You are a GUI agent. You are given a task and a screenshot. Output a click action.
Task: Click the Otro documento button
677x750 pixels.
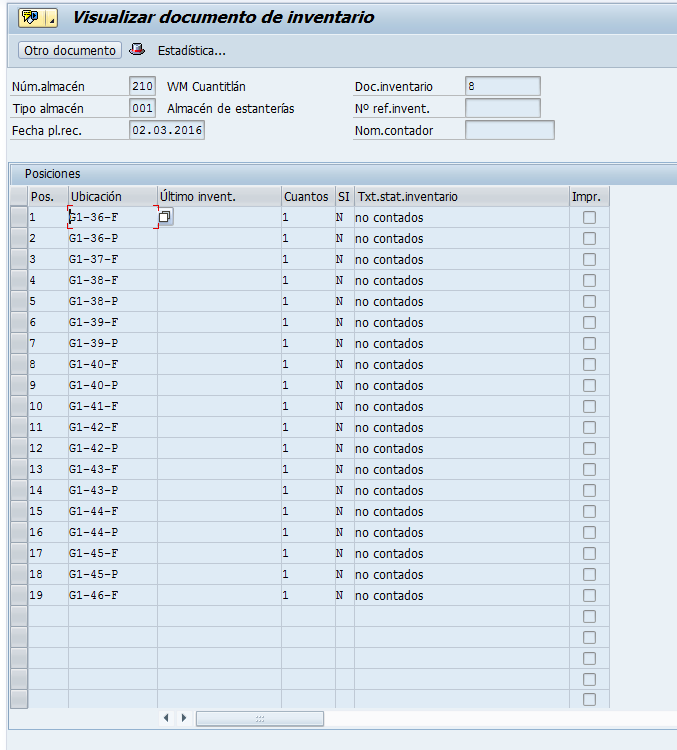[70, 50]
